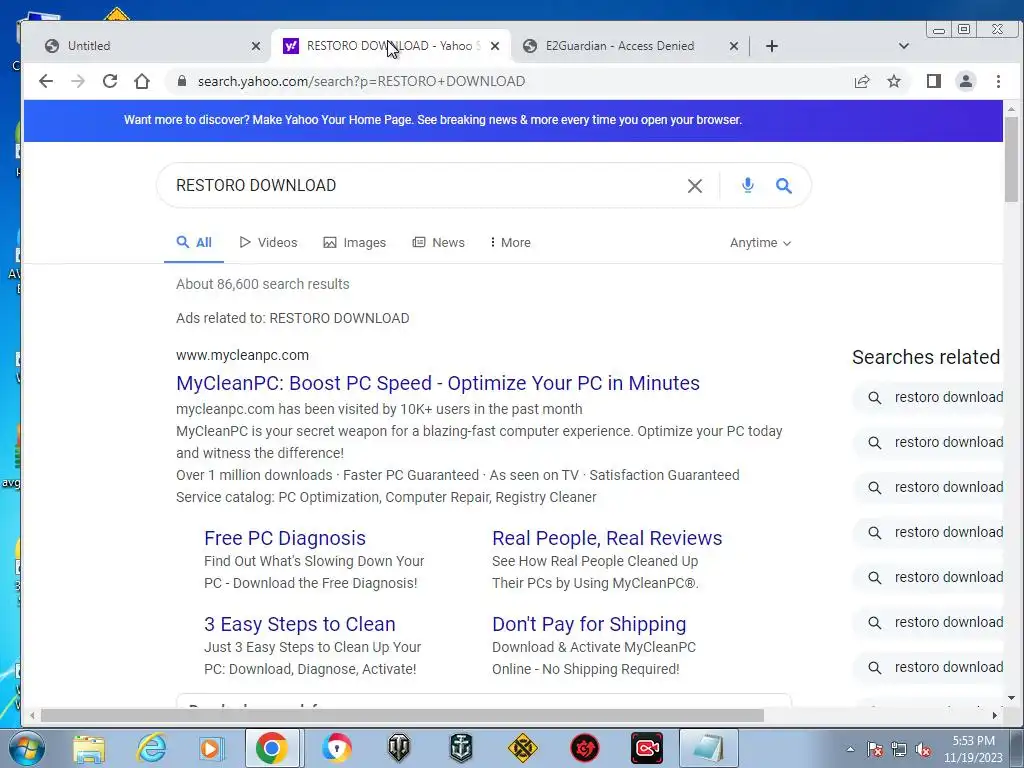Show hidden system tray icons

(850, 749)
